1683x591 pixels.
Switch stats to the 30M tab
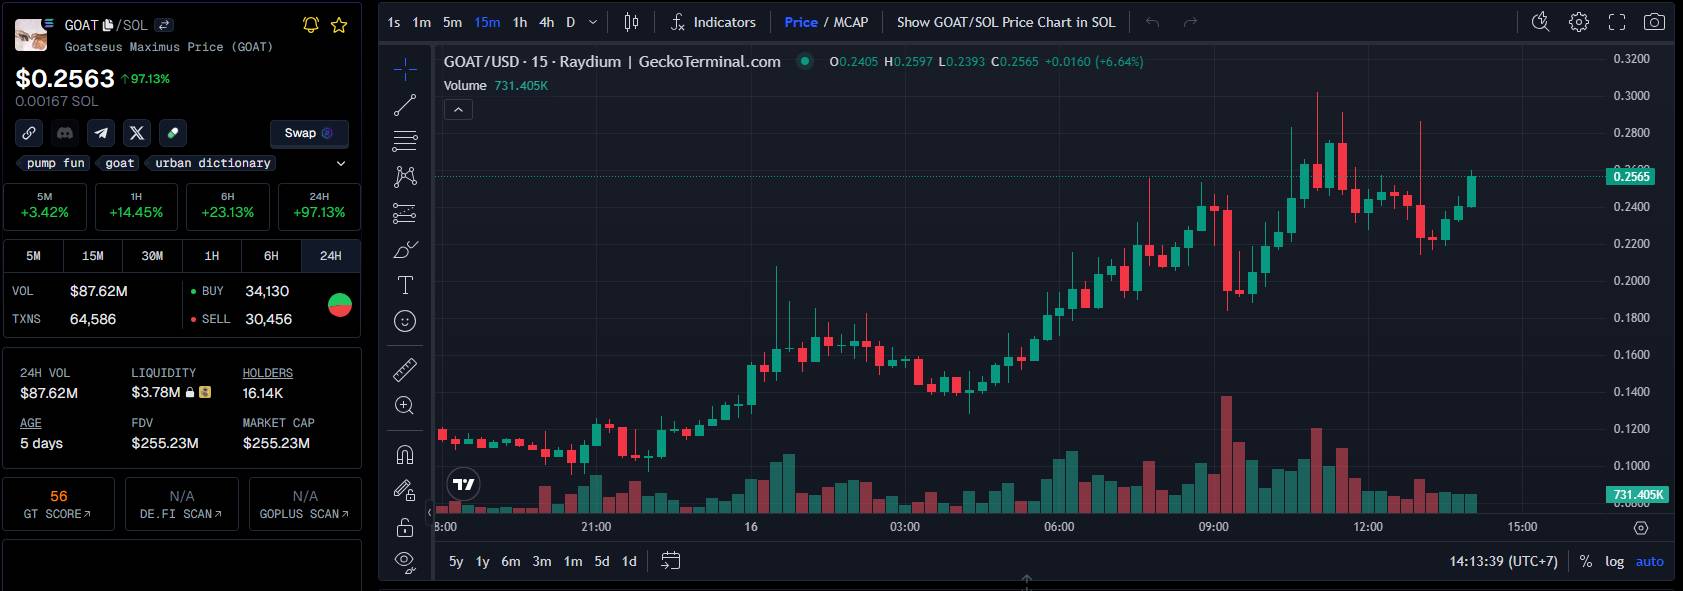click(x=152, y=256)
